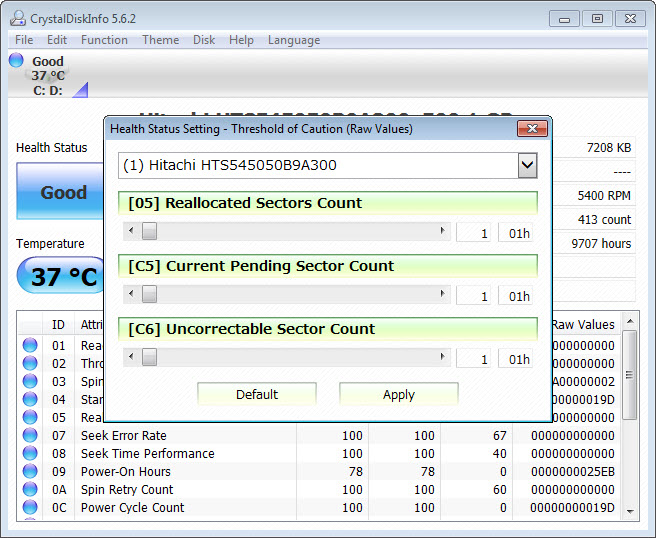
Task: Select the Power-On Hours row
Action: [x=320, y=471]
